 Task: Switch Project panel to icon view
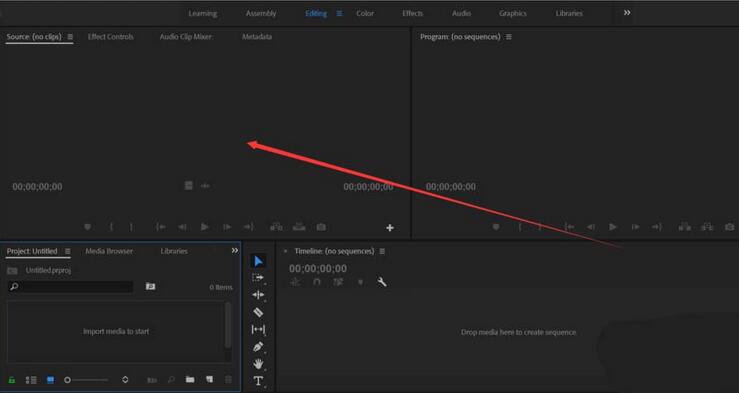click(50, 380)
